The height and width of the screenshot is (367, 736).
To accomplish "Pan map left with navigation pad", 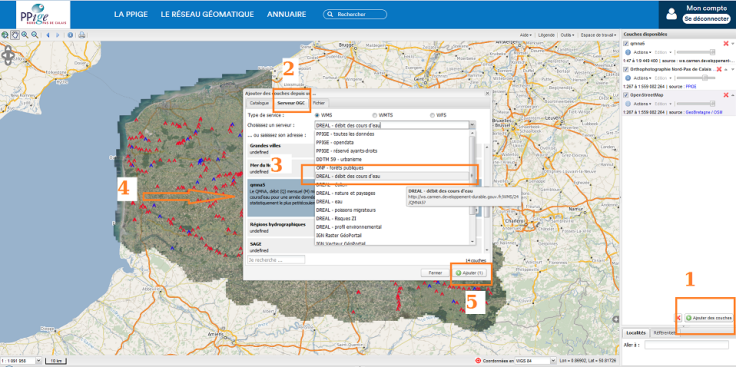I will [x=4, y=56].
